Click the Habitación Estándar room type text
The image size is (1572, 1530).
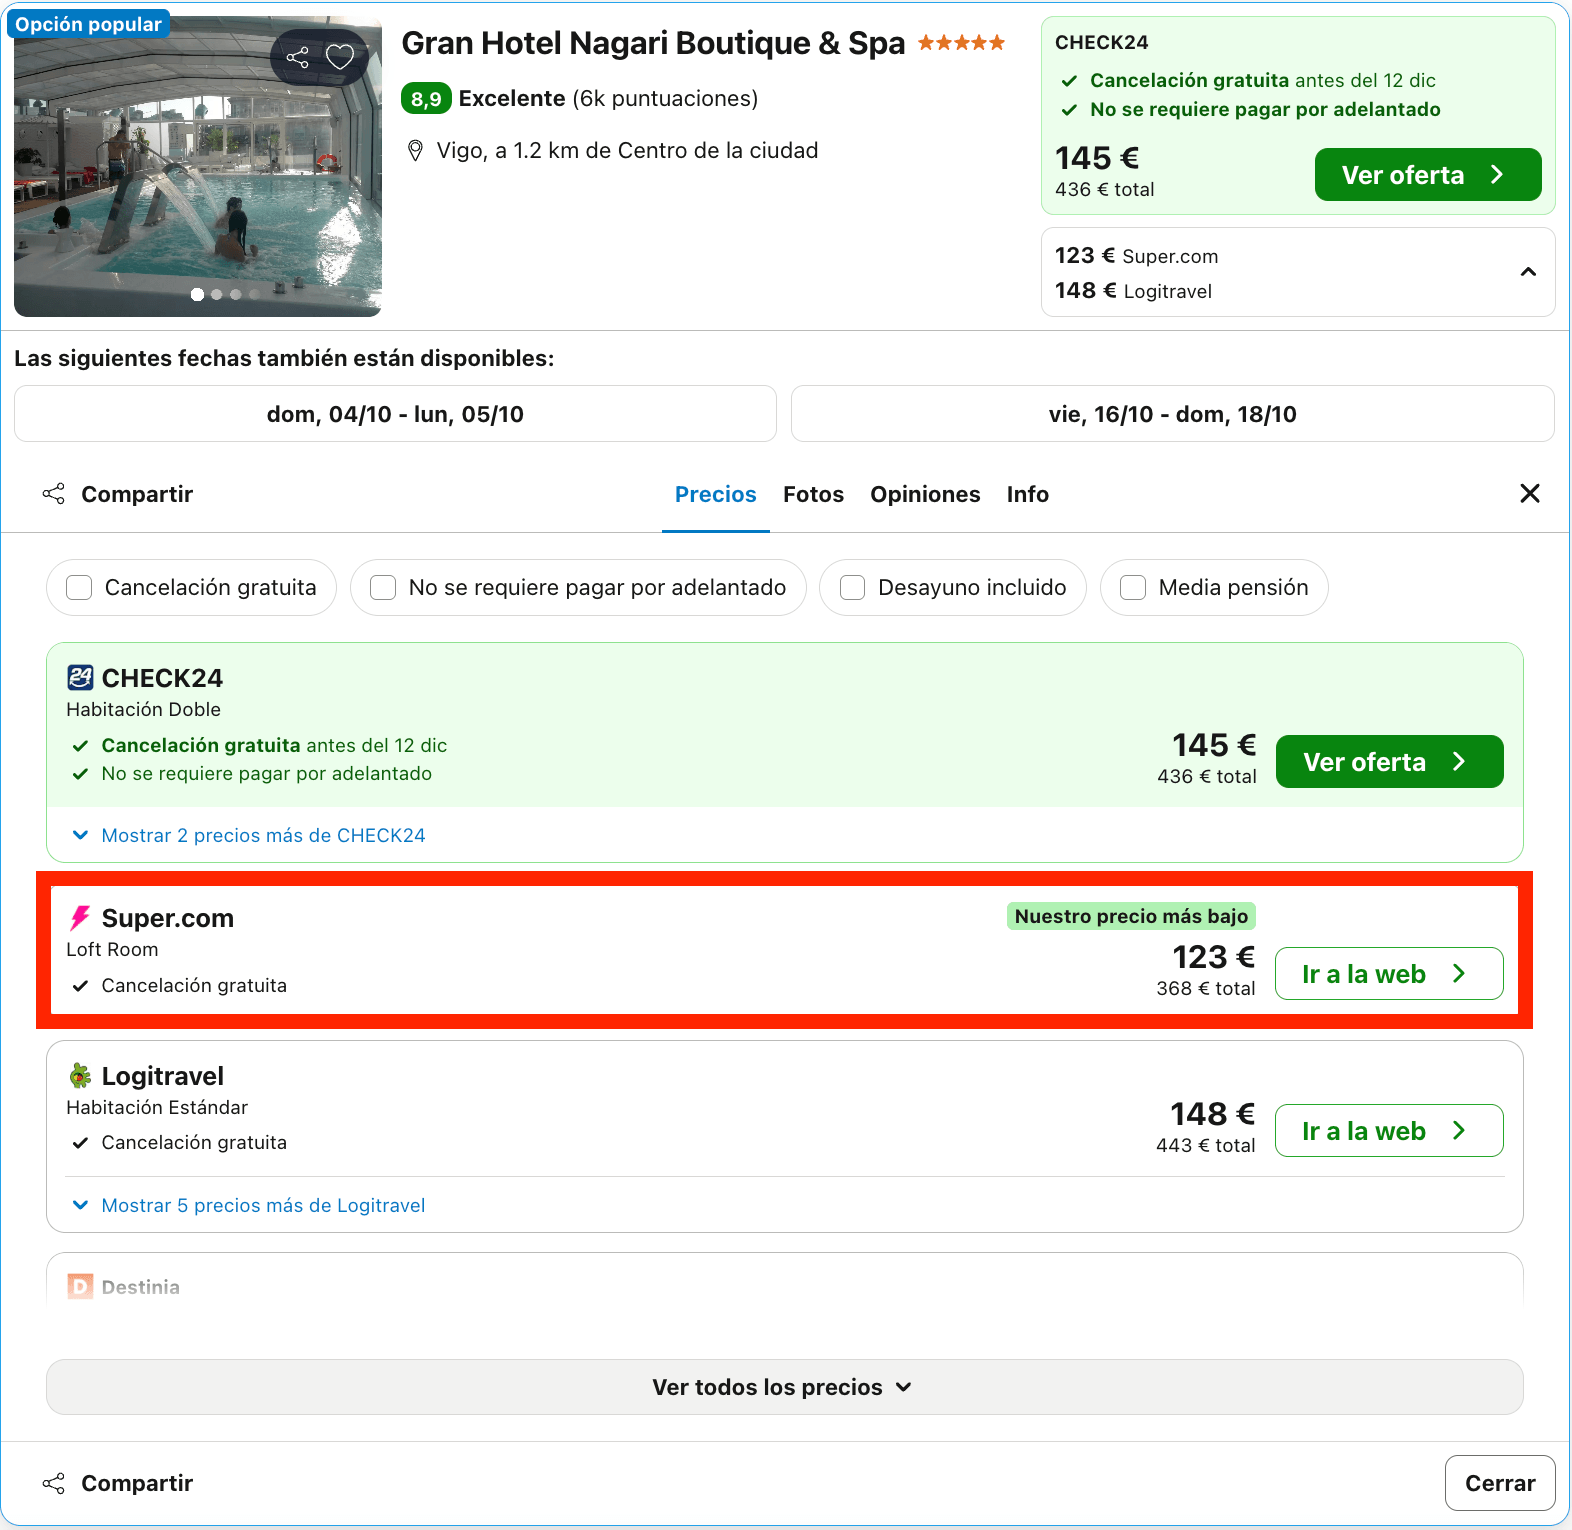(x=157, y=1107)
